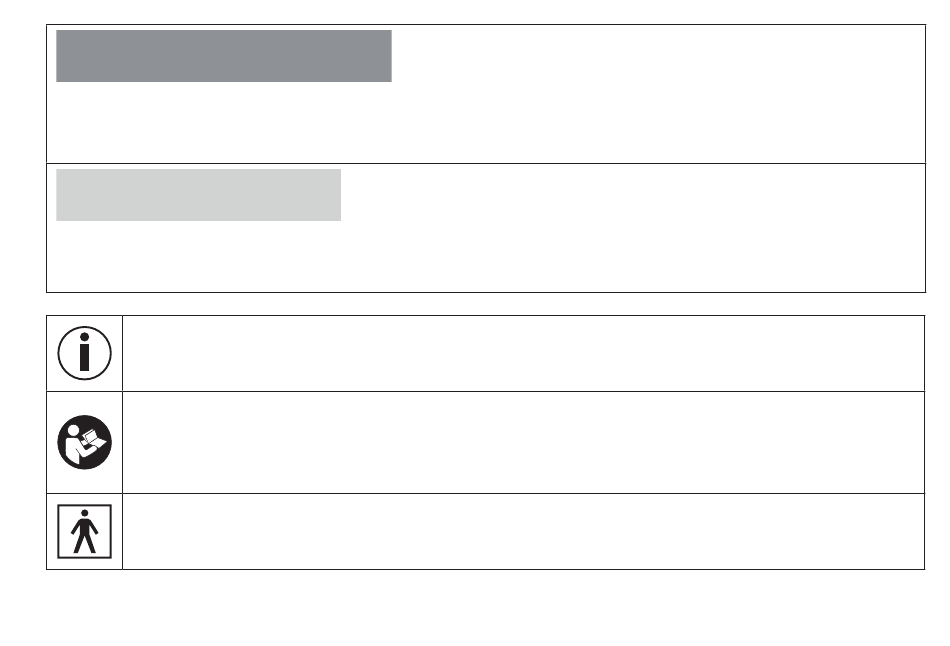Select the dark gray rectangle block
The image size is (950, 646).
click(224, 56)
